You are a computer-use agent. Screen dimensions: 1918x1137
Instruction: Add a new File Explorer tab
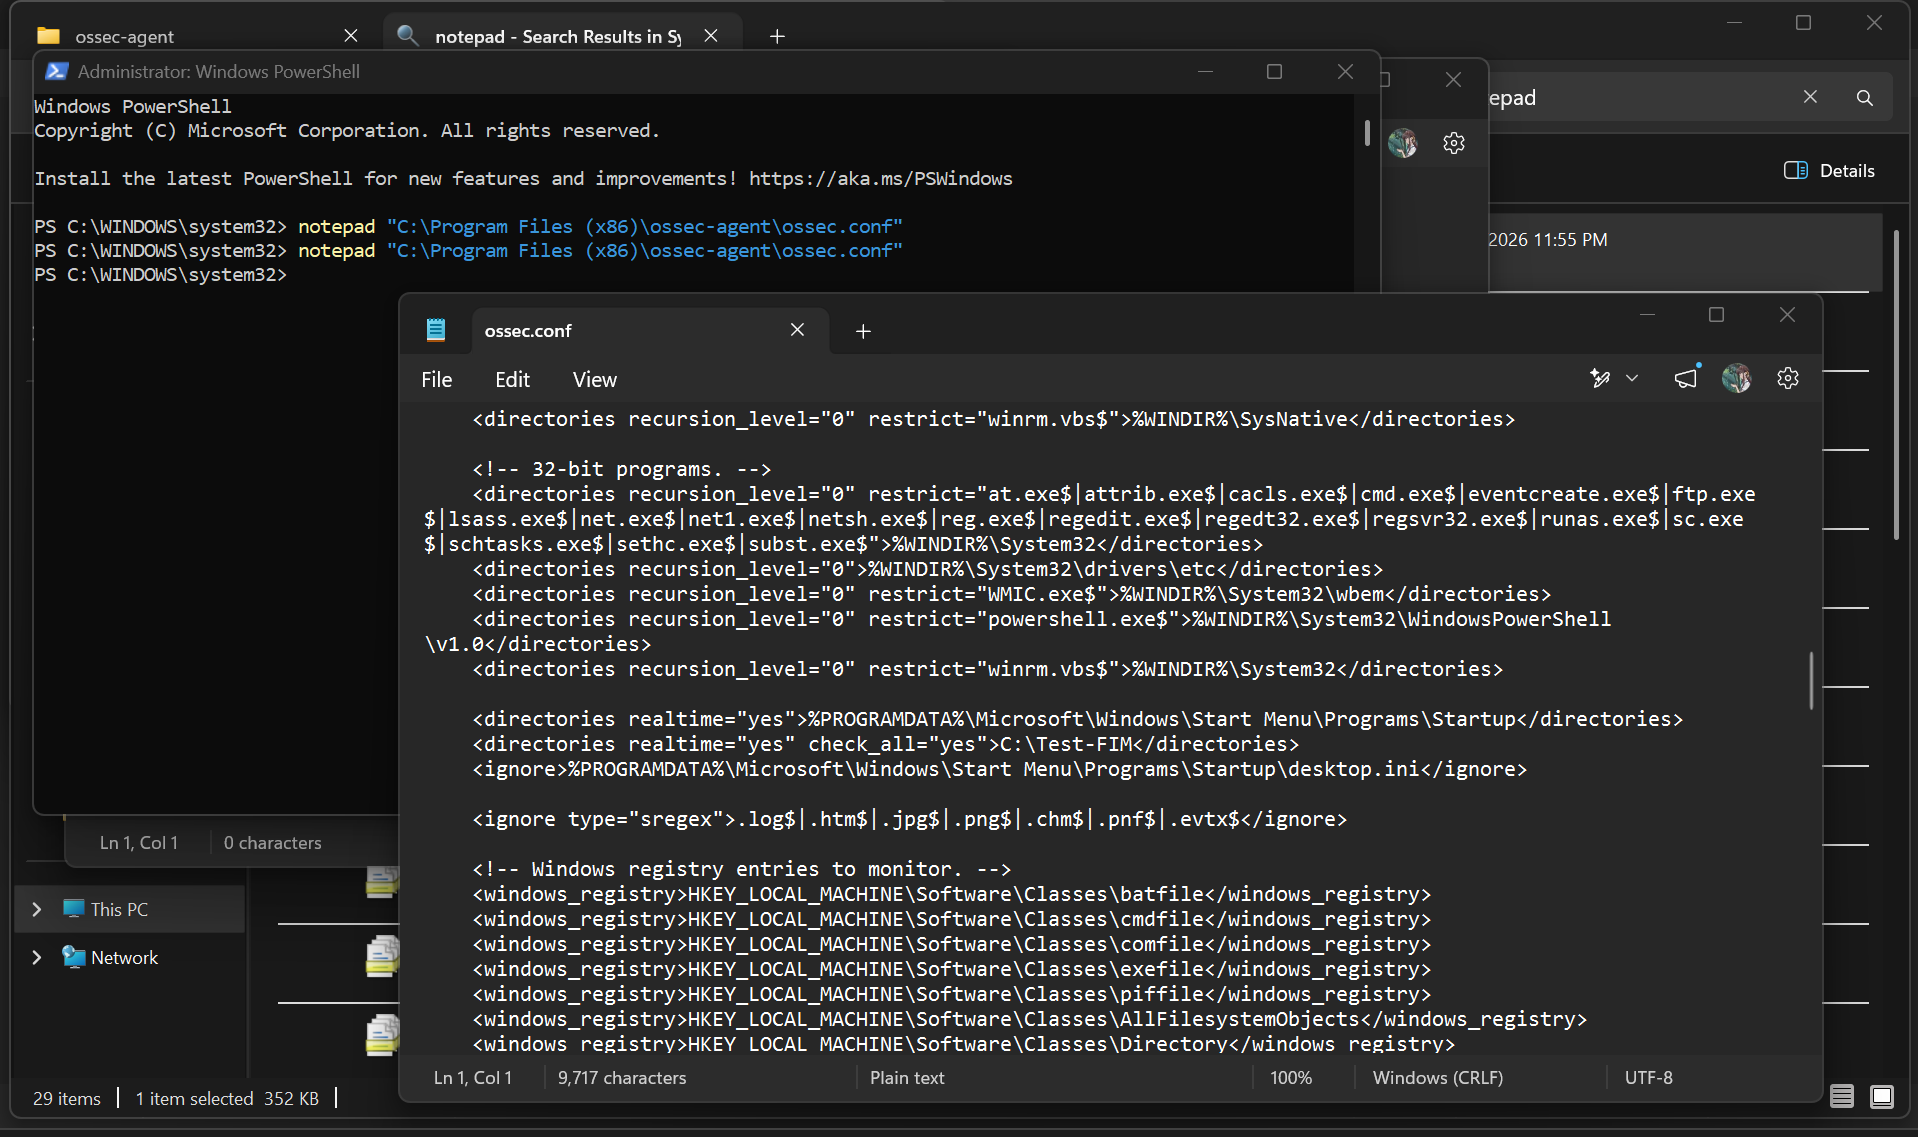click(777, 36)
